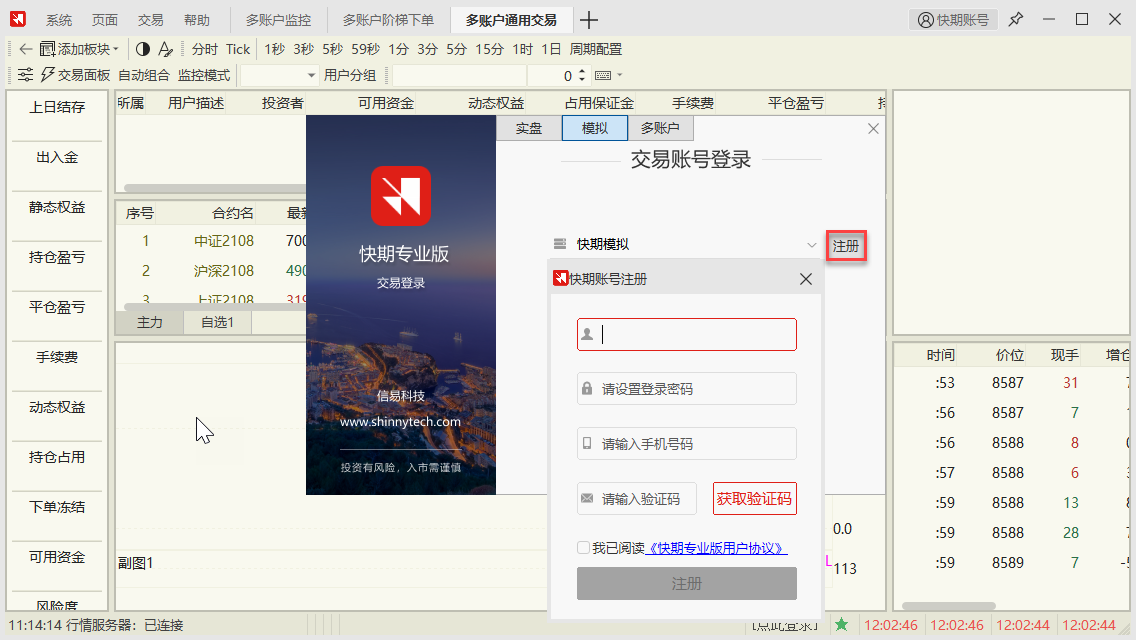Select the 多账户 login tab
Screen dimensions: 1136x640
660,128
